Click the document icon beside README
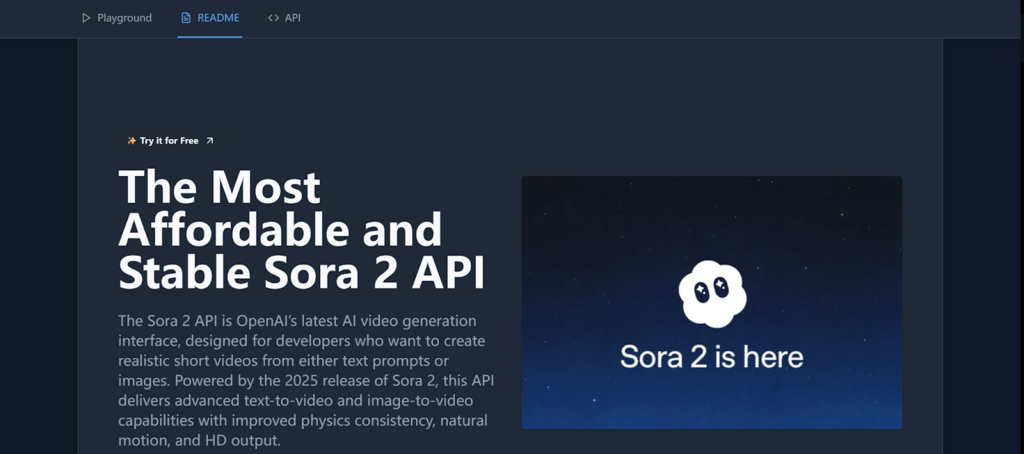 coord(186,18)
